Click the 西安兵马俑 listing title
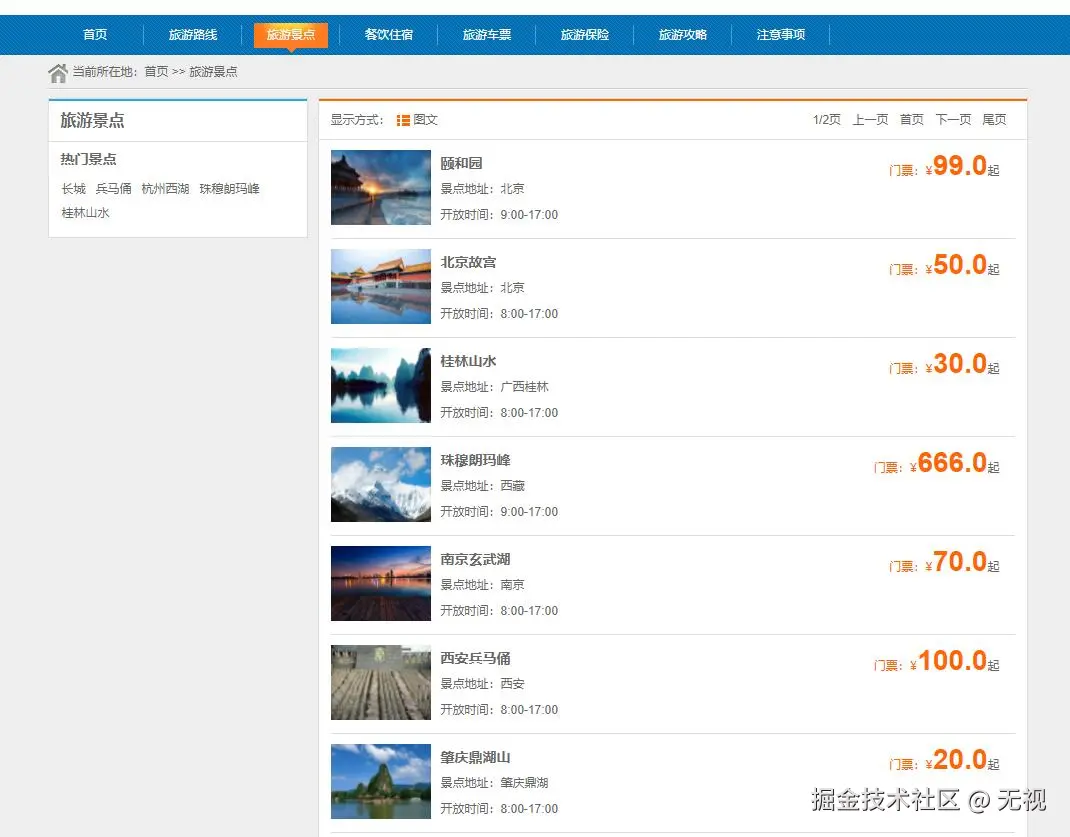 (476, 658)
